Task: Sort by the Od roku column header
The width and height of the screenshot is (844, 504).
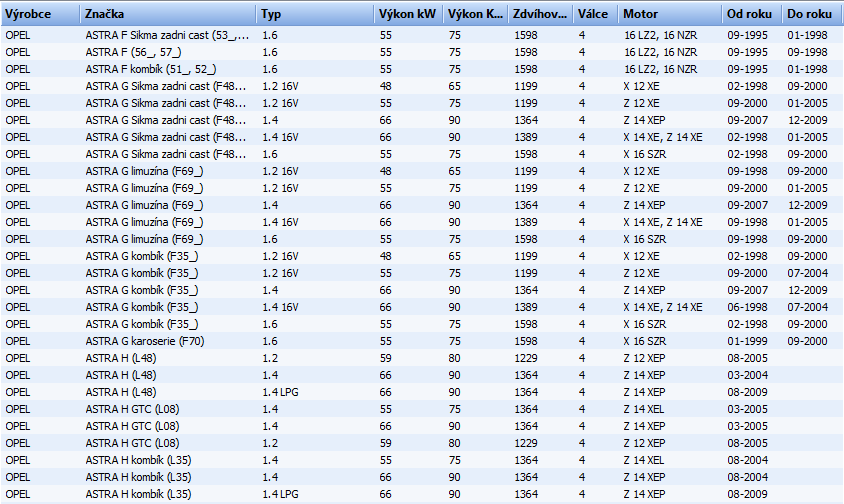Action: pyautogui.click(x=752, y=14)
